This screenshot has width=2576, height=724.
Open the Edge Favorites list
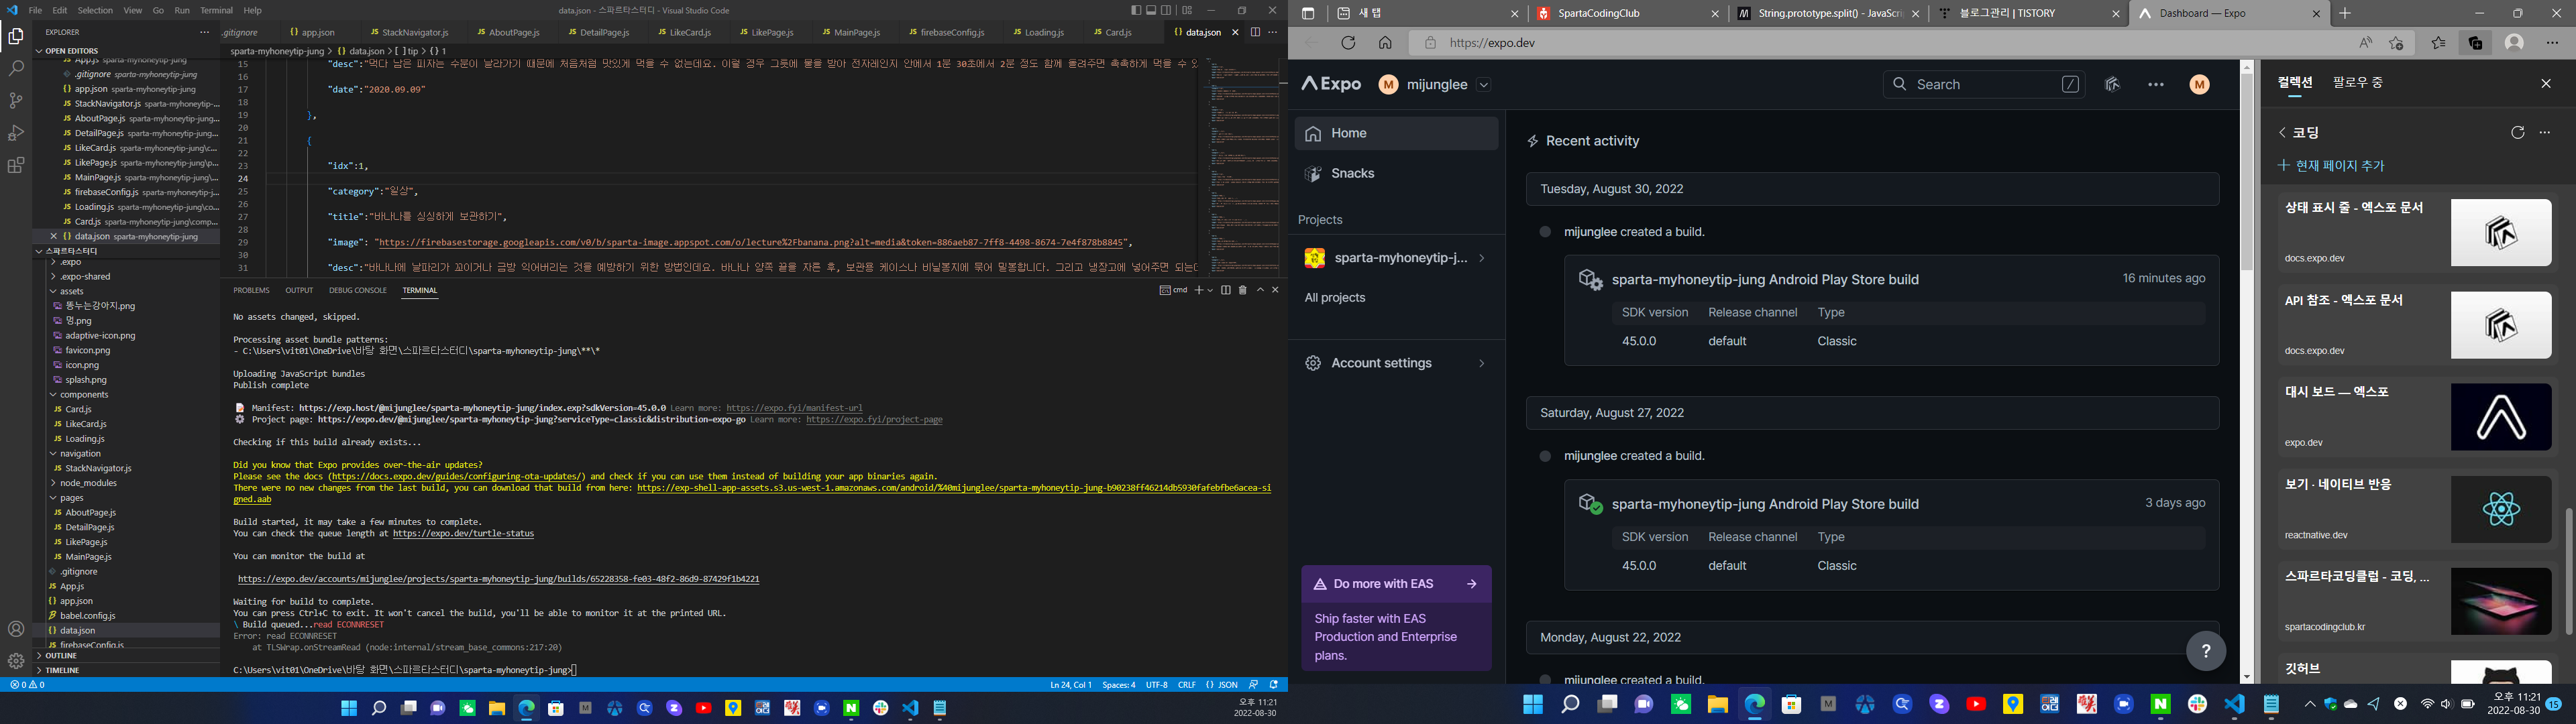click(2438, 43)
